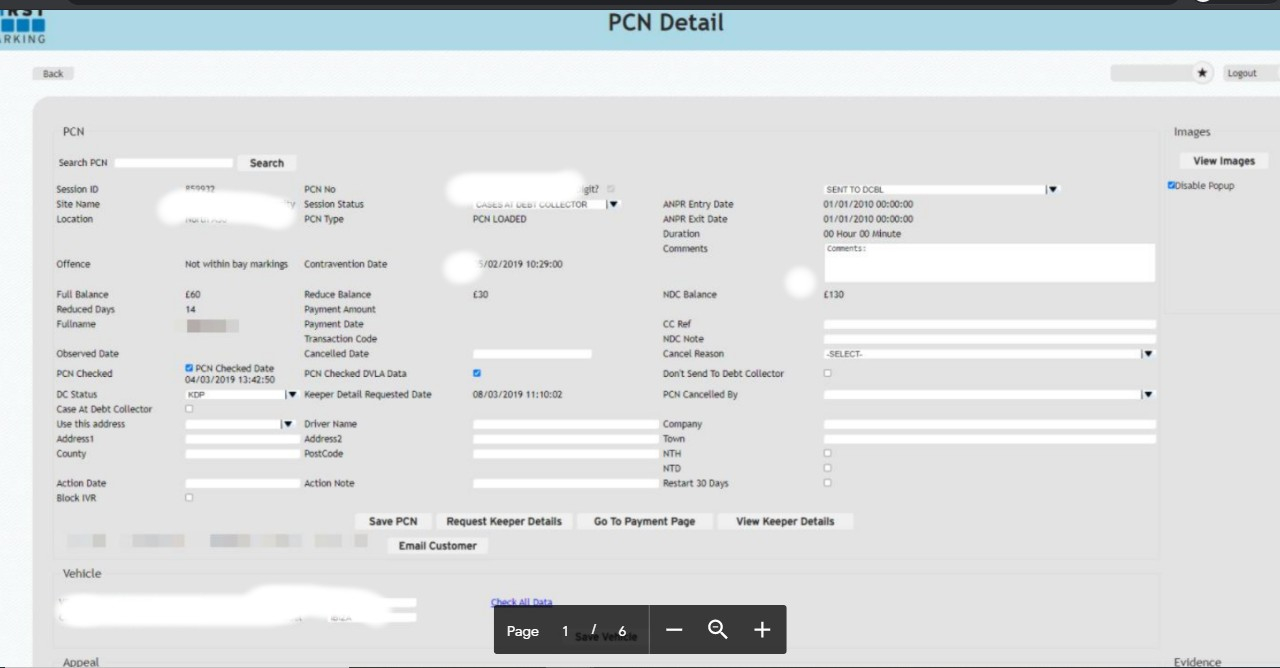Enable Don't Send To Debt Collector
The width and height of the screenshot is (1280, 668).
827,373
